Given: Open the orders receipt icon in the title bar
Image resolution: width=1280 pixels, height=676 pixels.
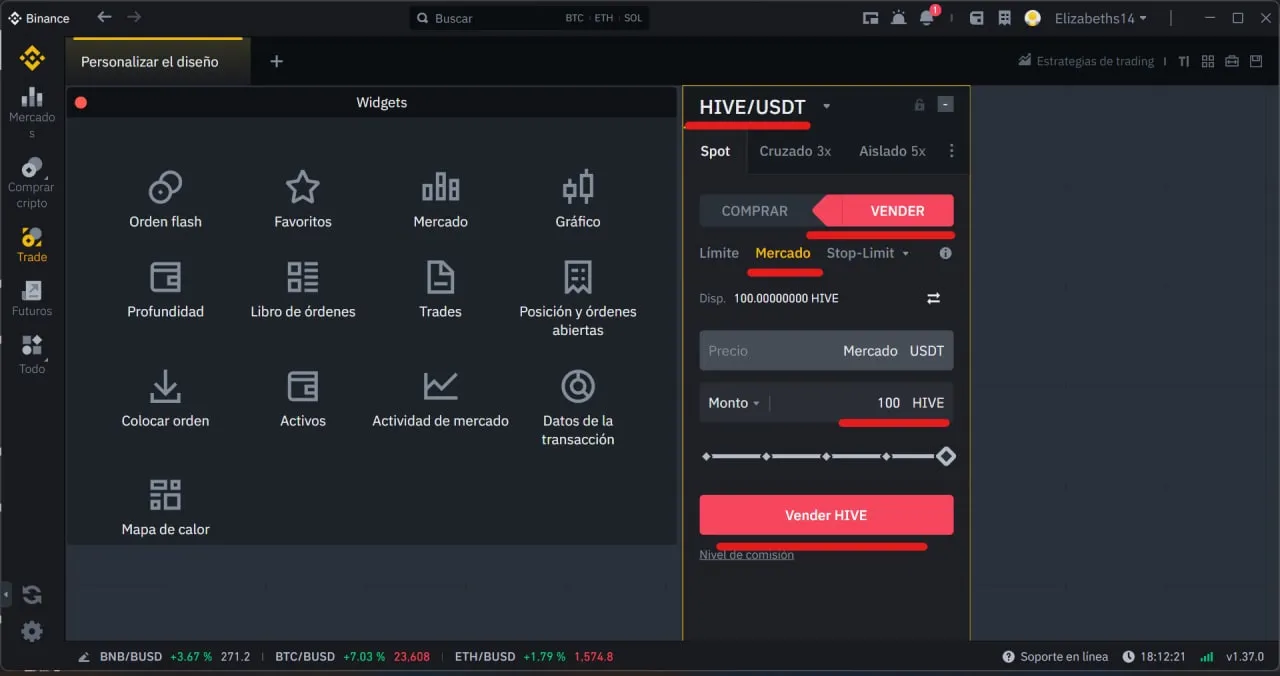Looking at the screenshot, I should [1004, 18].
